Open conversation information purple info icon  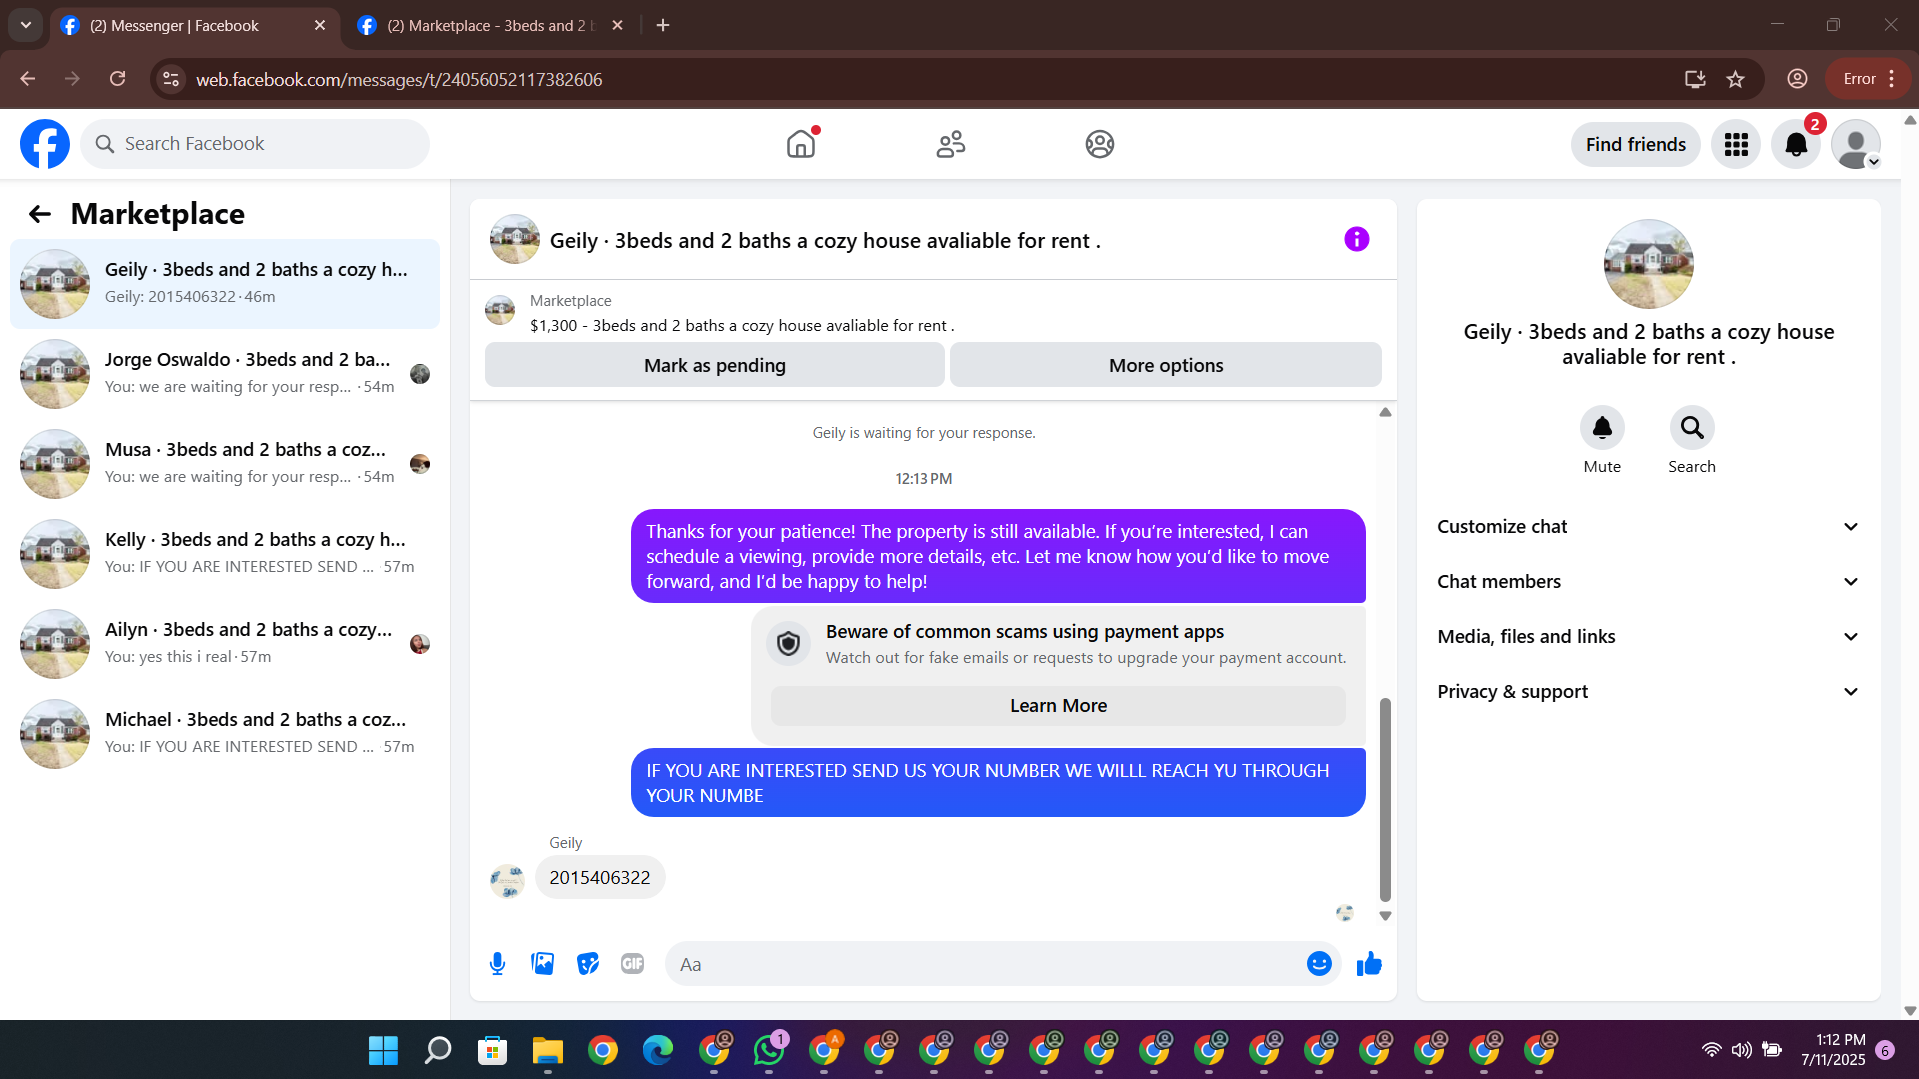(1357, 239)
